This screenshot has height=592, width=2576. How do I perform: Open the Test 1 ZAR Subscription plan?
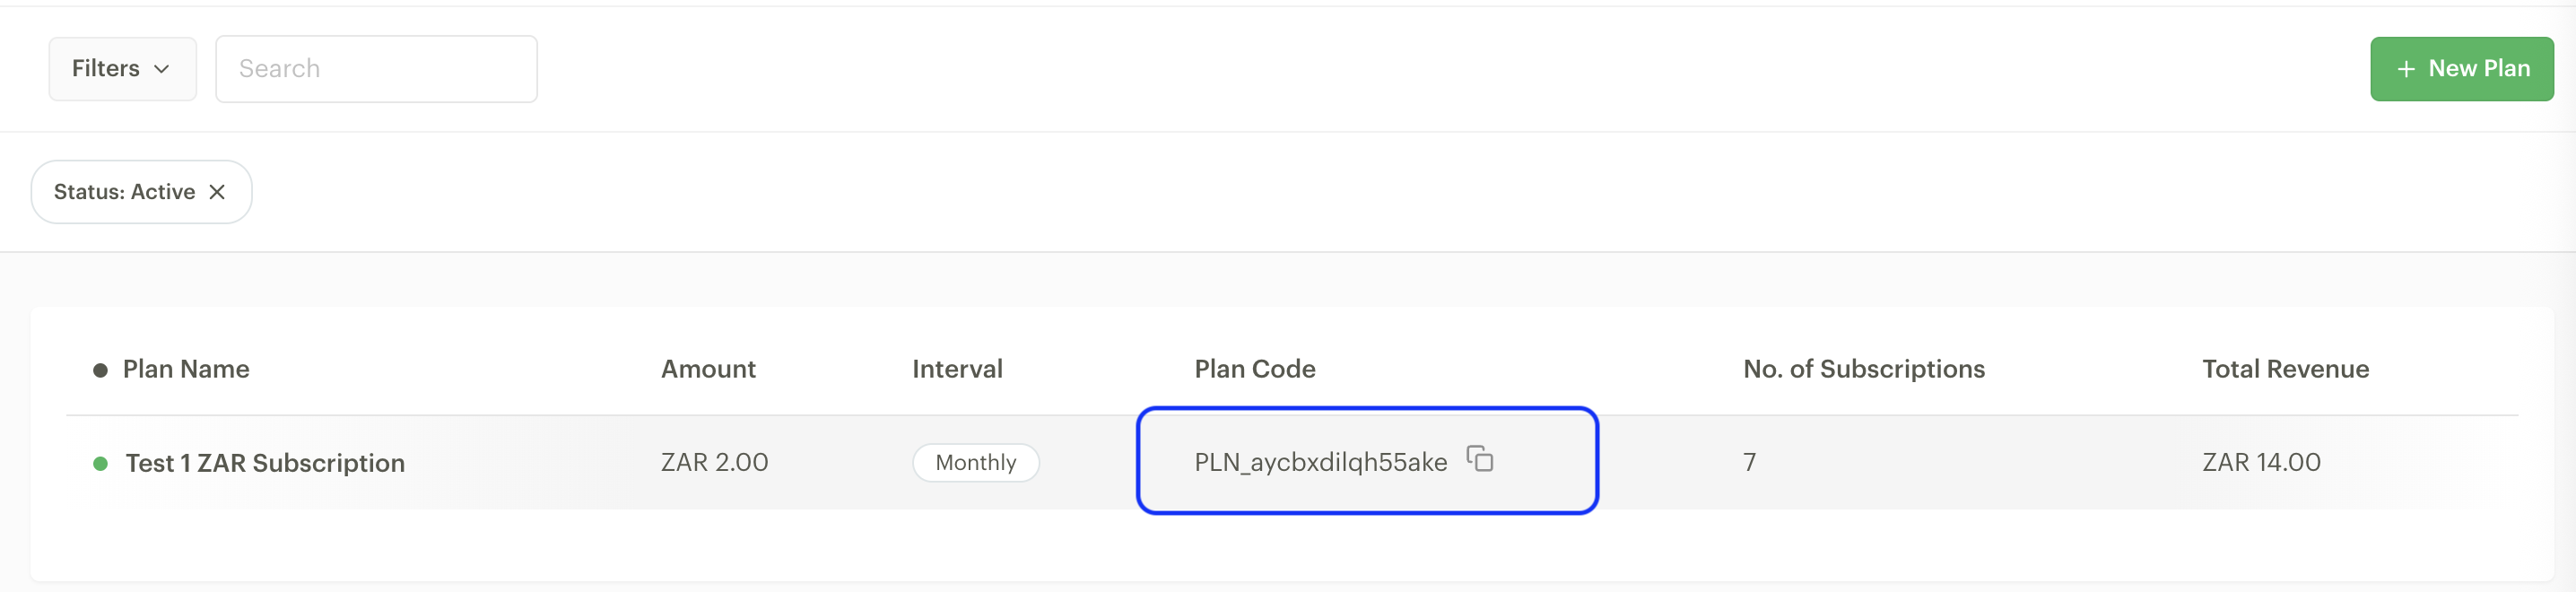pos(265,463)
